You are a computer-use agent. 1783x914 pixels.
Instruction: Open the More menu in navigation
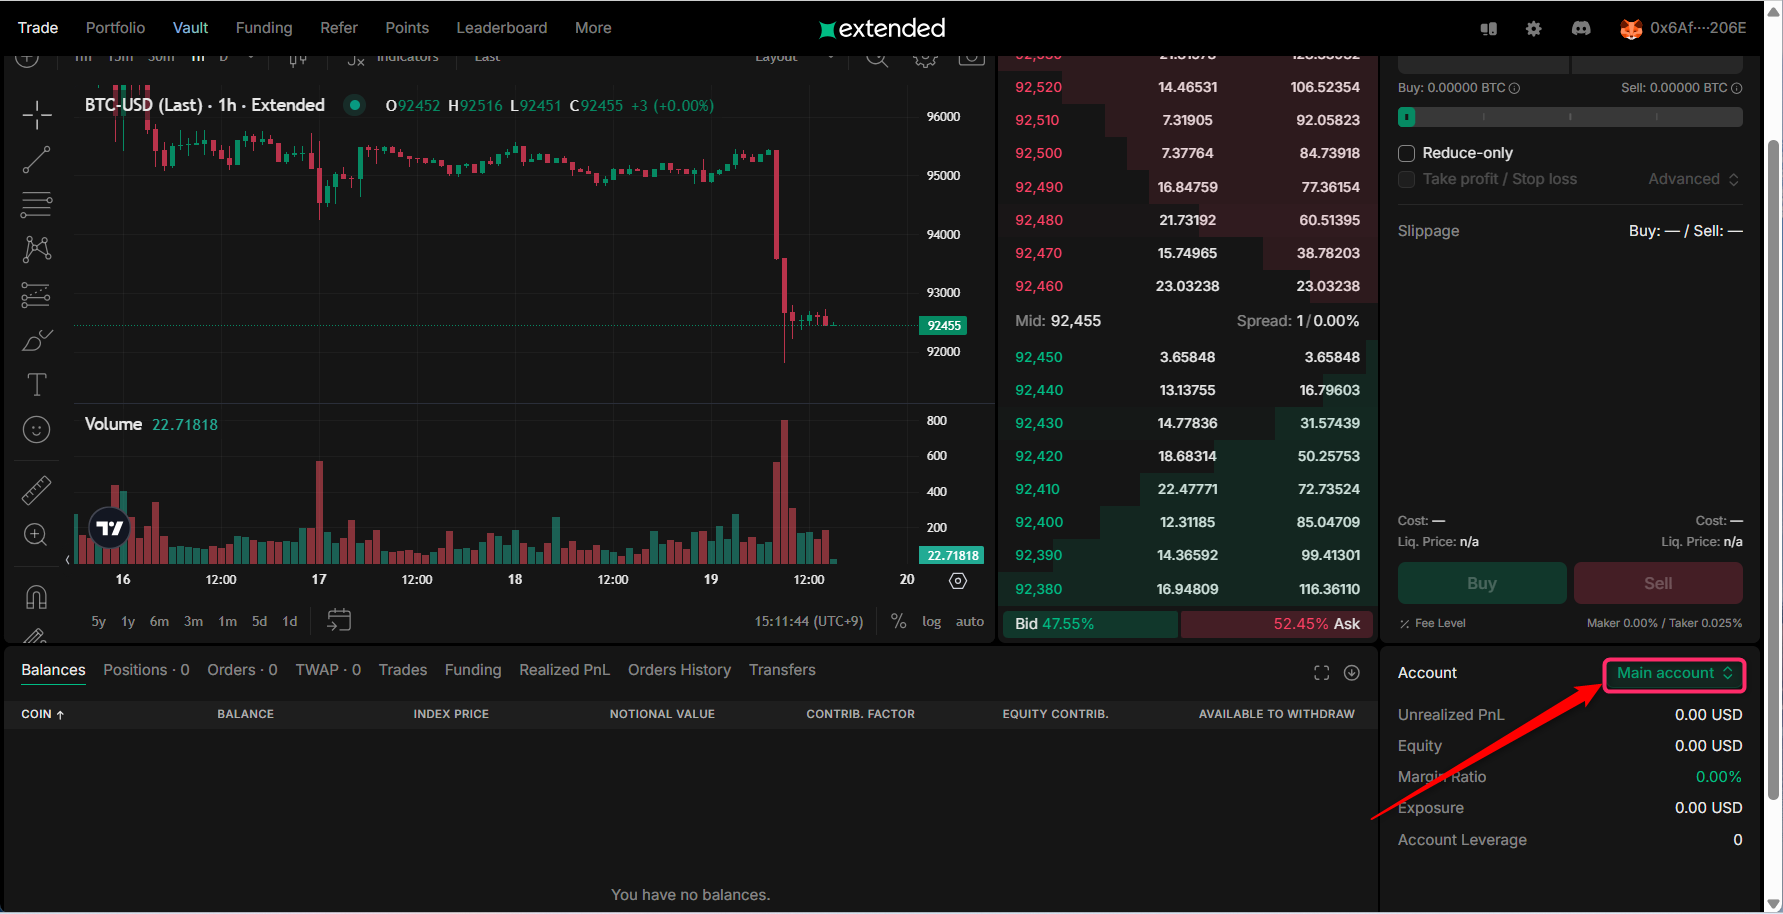593,28
